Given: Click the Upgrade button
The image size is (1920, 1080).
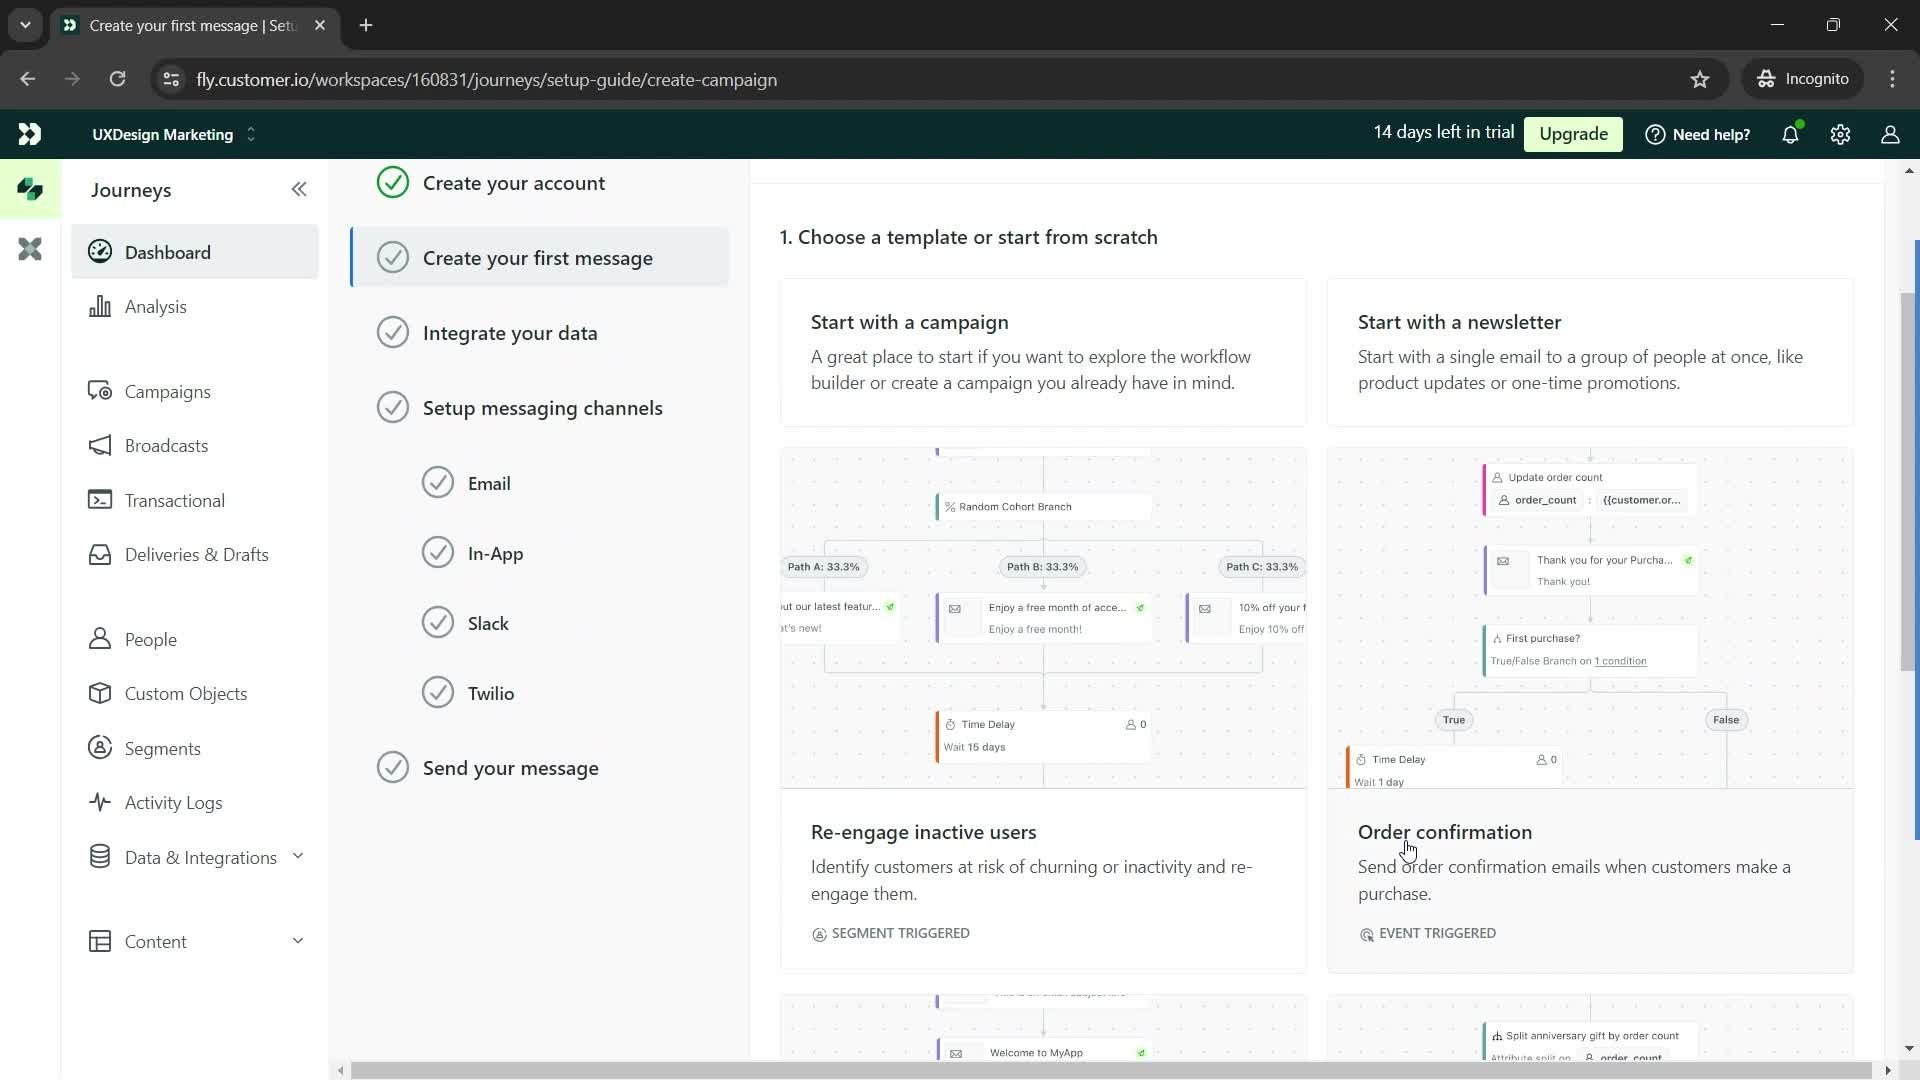Looking at the screenshot, I should (1572, 133).
